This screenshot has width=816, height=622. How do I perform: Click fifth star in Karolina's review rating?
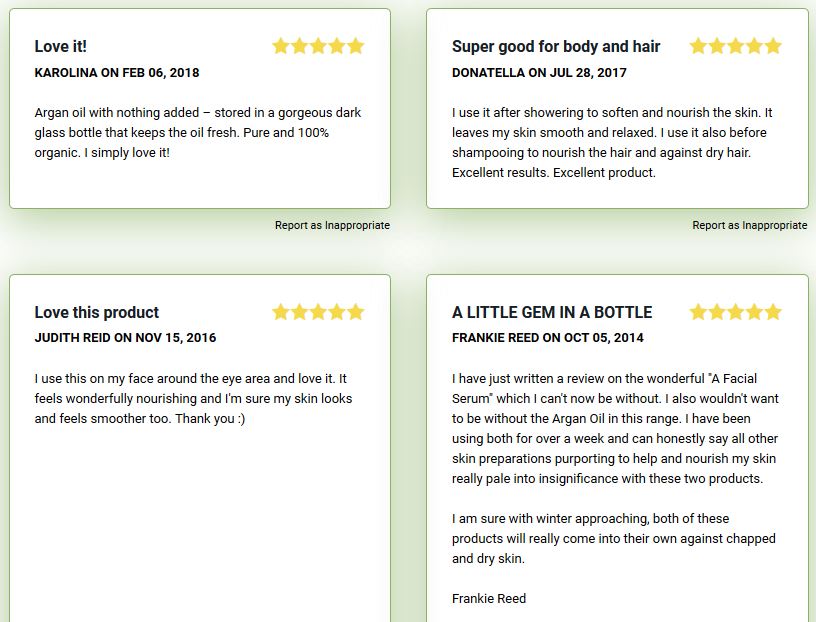point(356,46)
